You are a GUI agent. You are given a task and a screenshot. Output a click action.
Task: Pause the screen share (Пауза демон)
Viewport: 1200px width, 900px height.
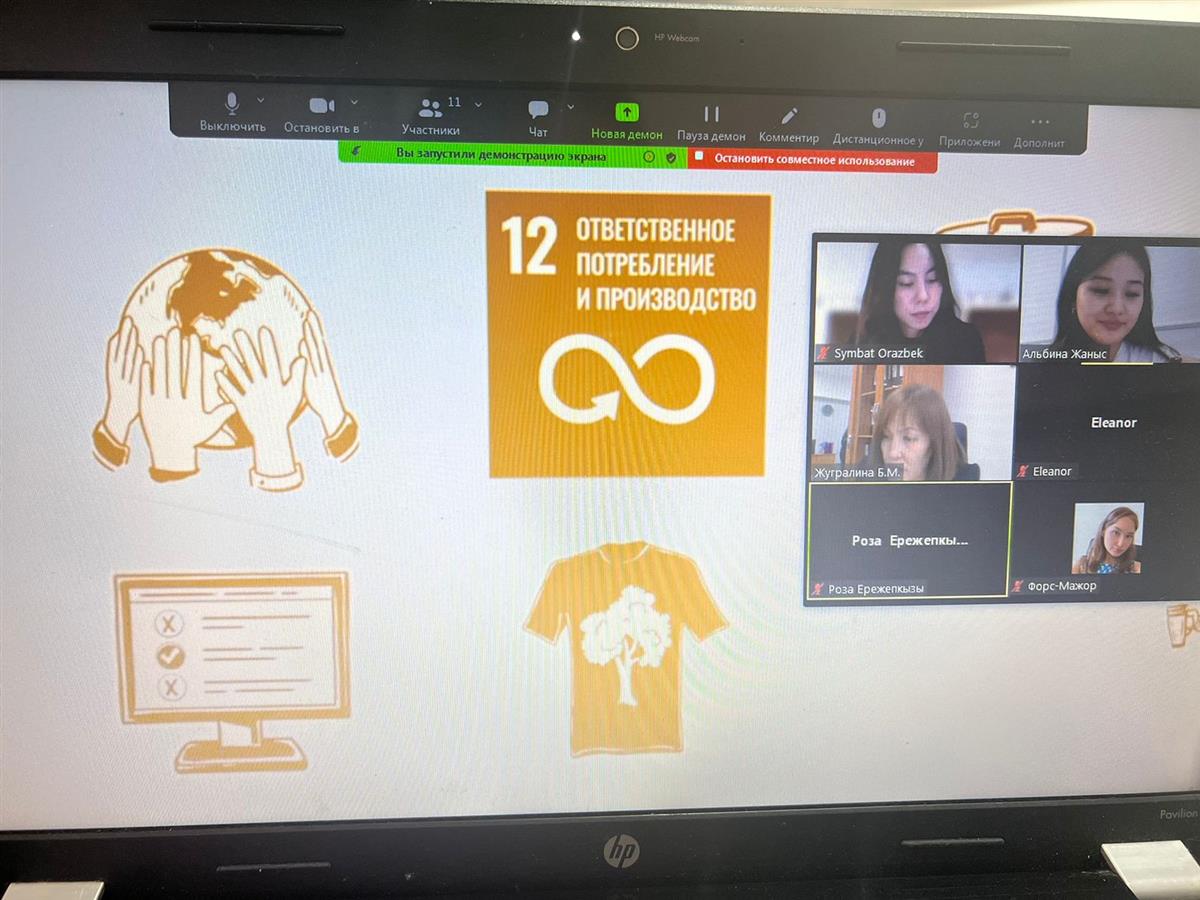(x=711, y=122)
